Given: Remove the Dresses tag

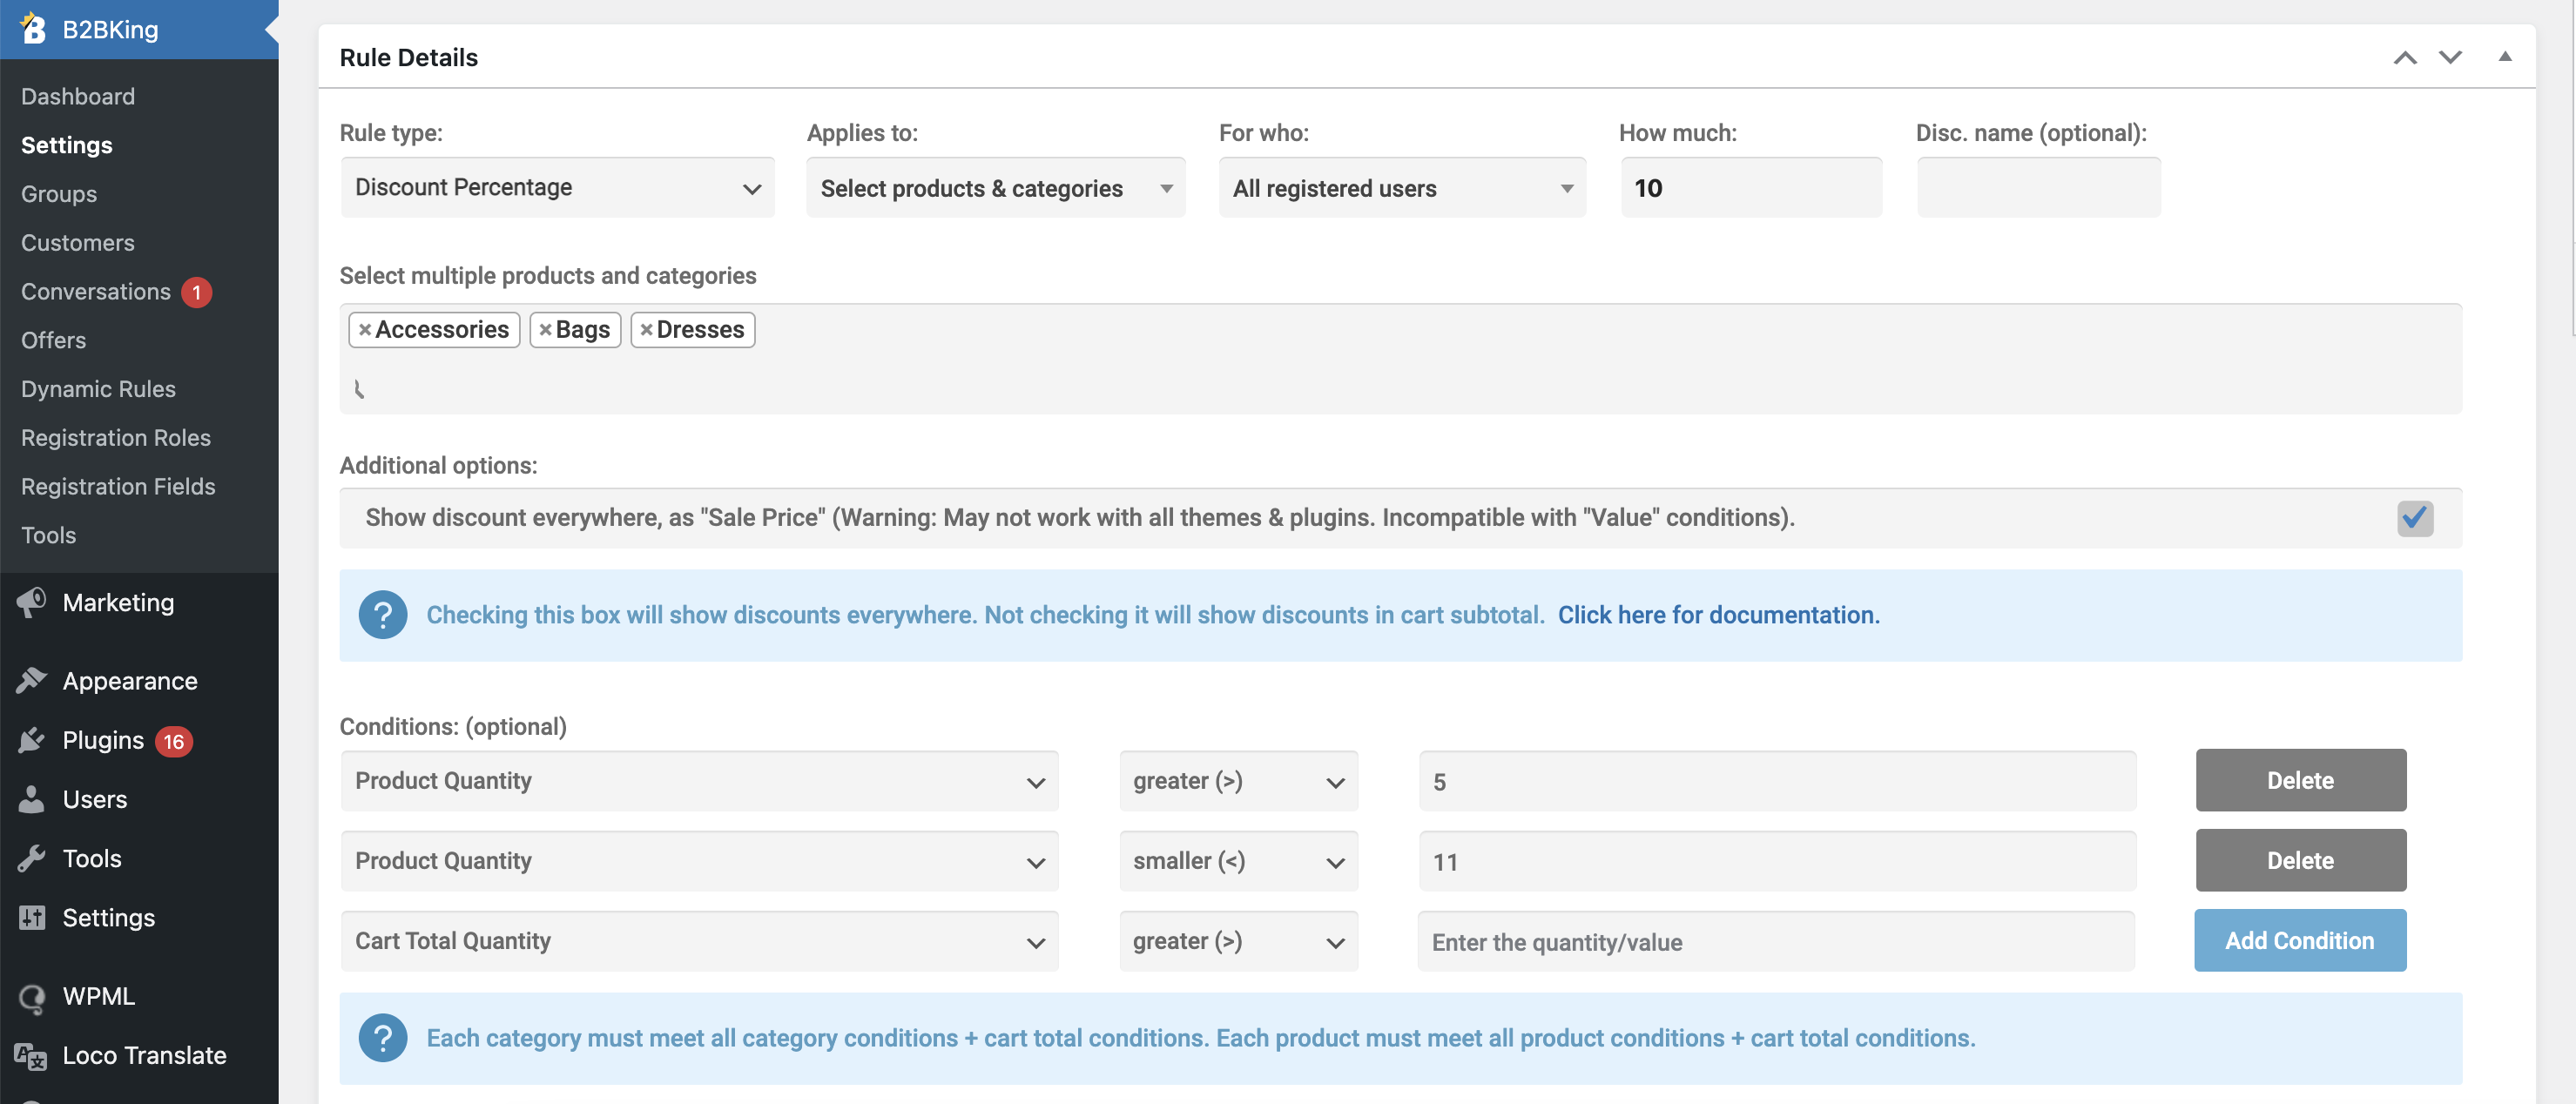Looking at the screenshot, I should [646, 330].
